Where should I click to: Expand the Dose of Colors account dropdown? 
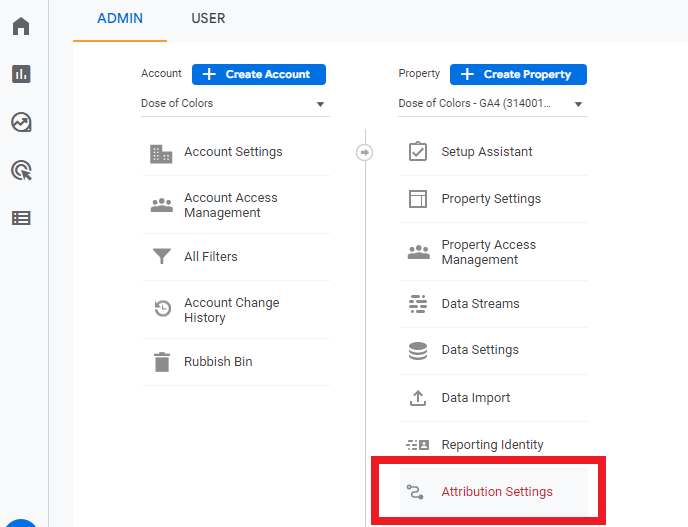pos(235,104)
